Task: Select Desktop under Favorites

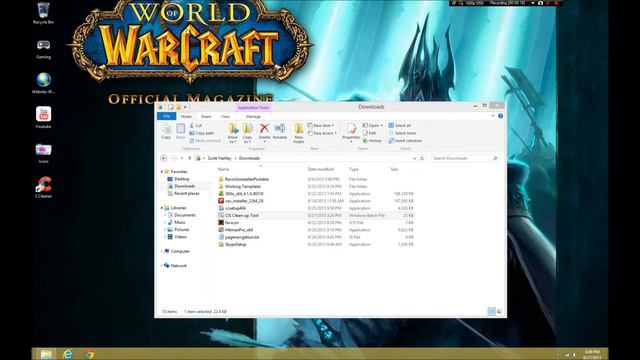Action: pyautogui.click(x=182, y=179)
